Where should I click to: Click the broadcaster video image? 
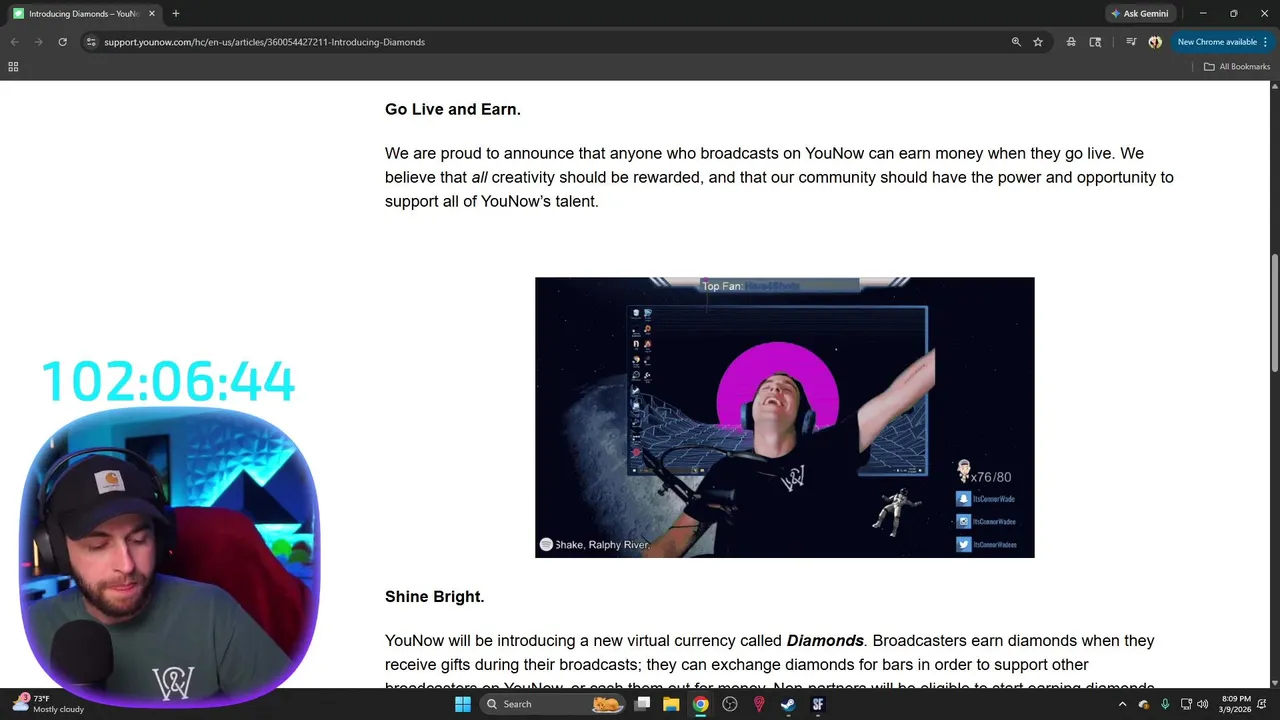click(785, 417)
